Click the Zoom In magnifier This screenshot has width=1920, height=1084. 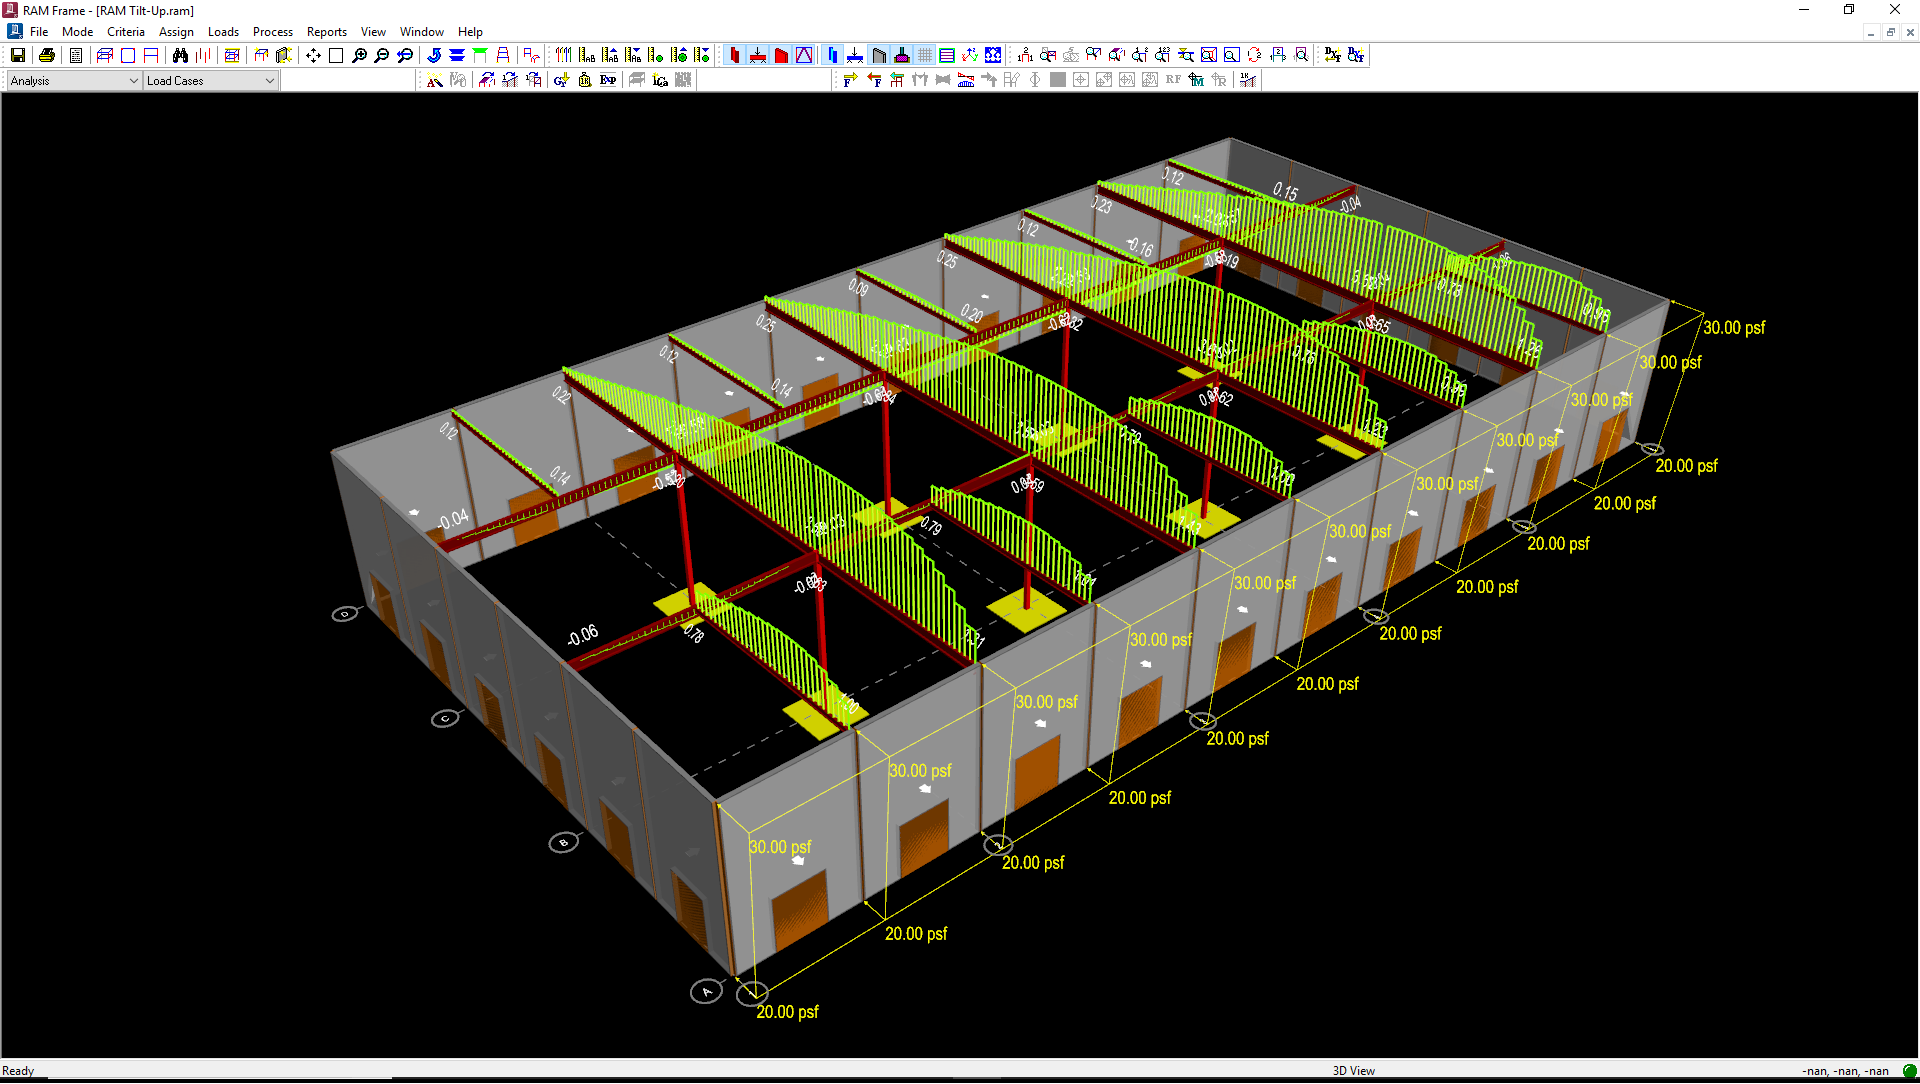click(359, 55)
